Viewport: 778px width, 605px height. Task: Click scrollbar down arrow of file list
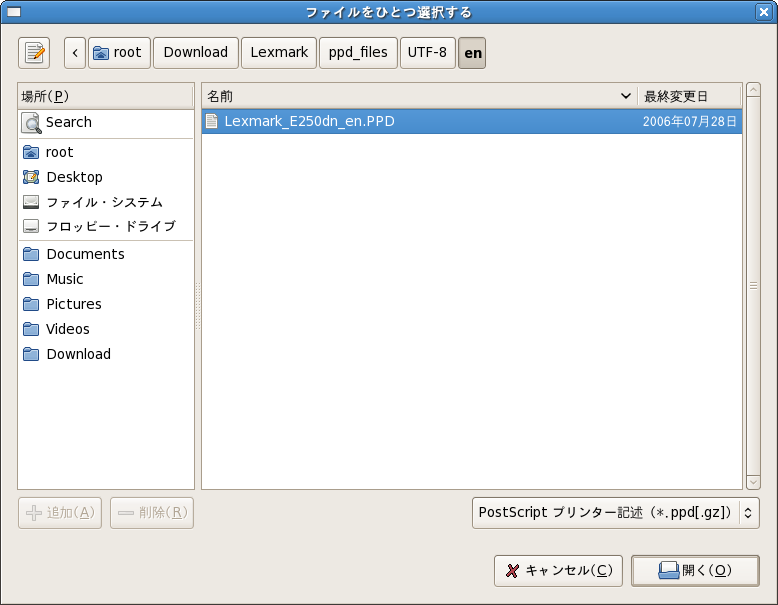coord(753,481)
